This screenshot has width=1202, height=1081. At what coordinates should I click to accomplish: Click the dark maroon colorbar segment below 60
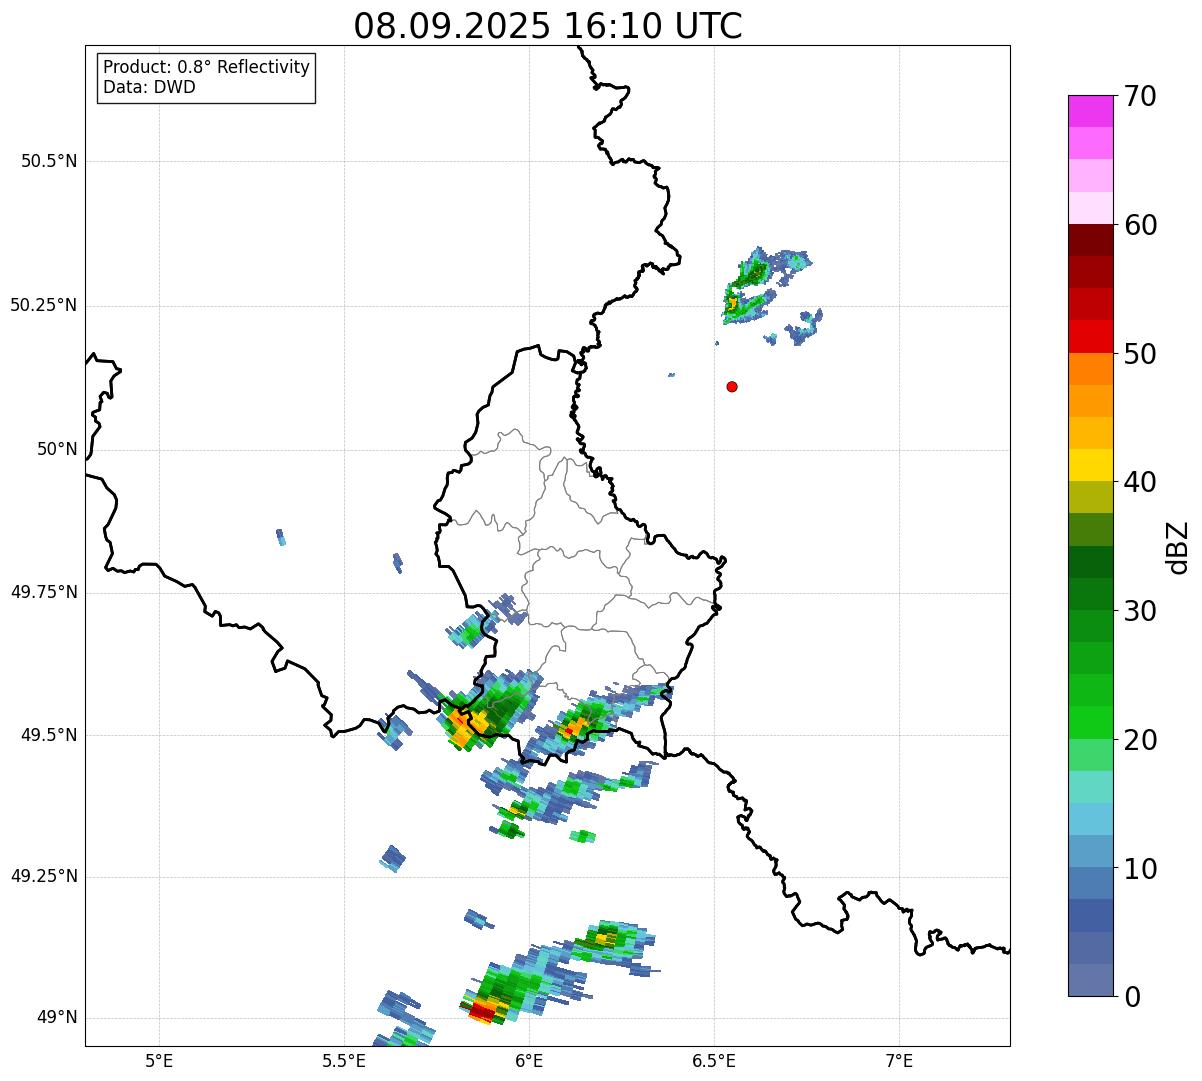[1091, 240]
